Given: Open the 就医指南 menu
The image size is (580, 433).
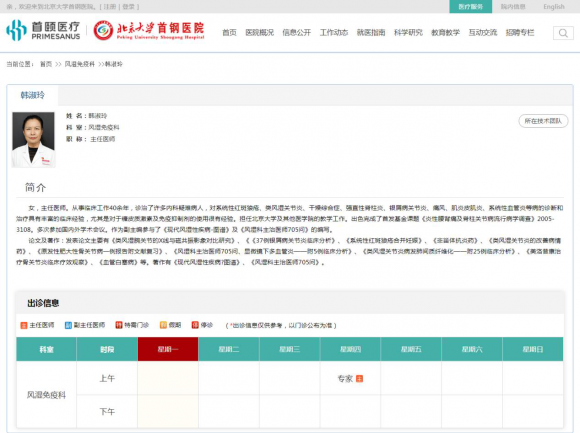Looking at the screenshot, I should coord(371,33).
